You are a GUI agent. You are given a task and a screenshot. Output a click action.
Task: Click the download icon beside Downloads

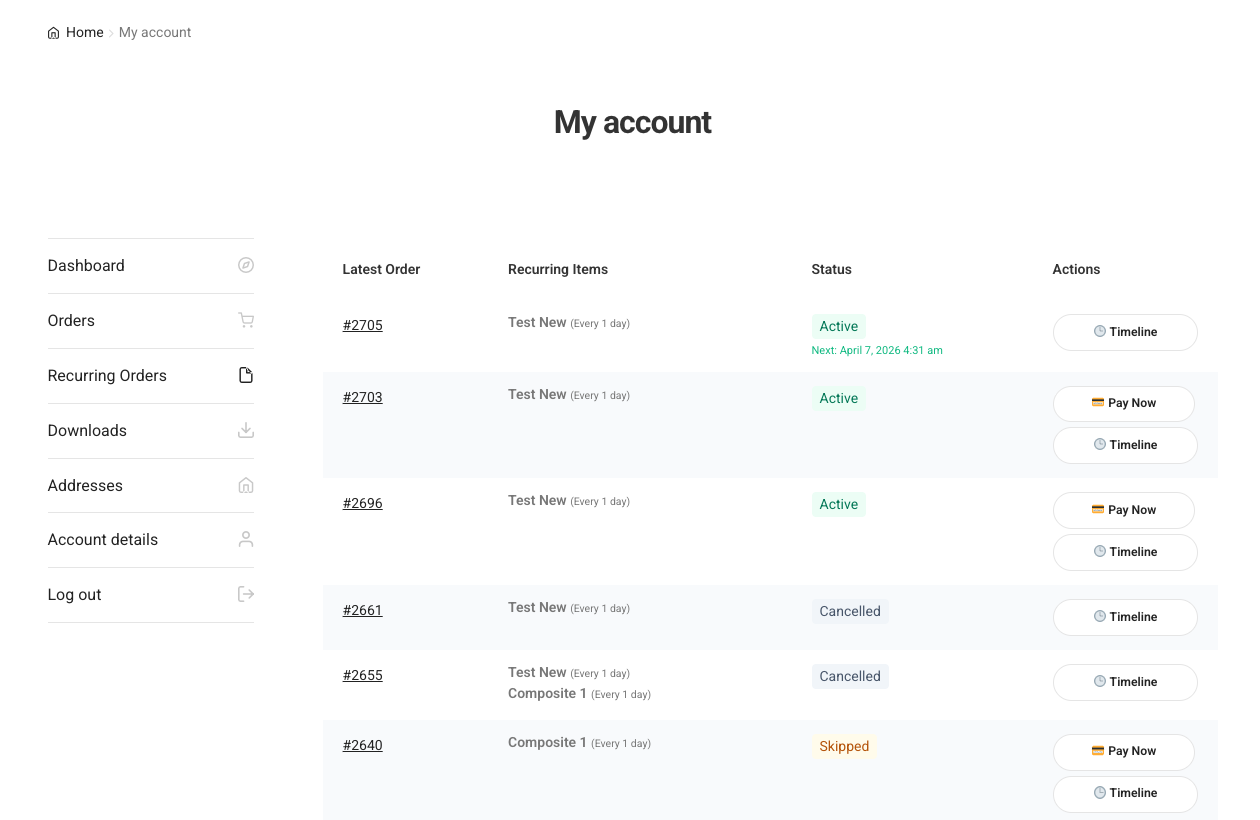pyautogui.click(x=246, y=430)
